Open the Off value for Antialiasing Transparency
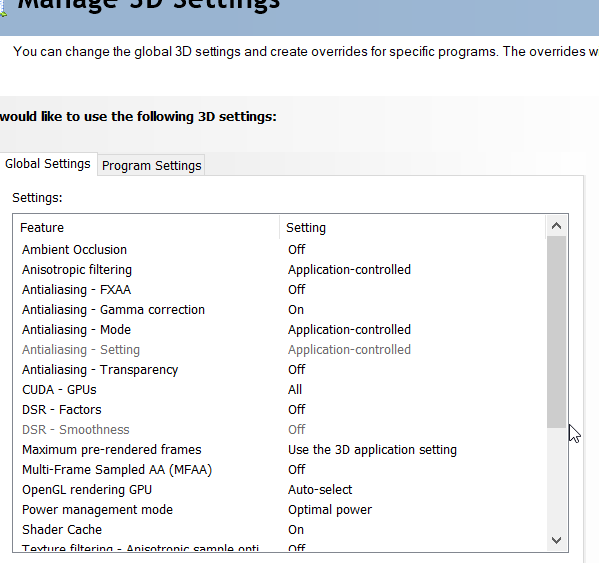 [296, 370]
